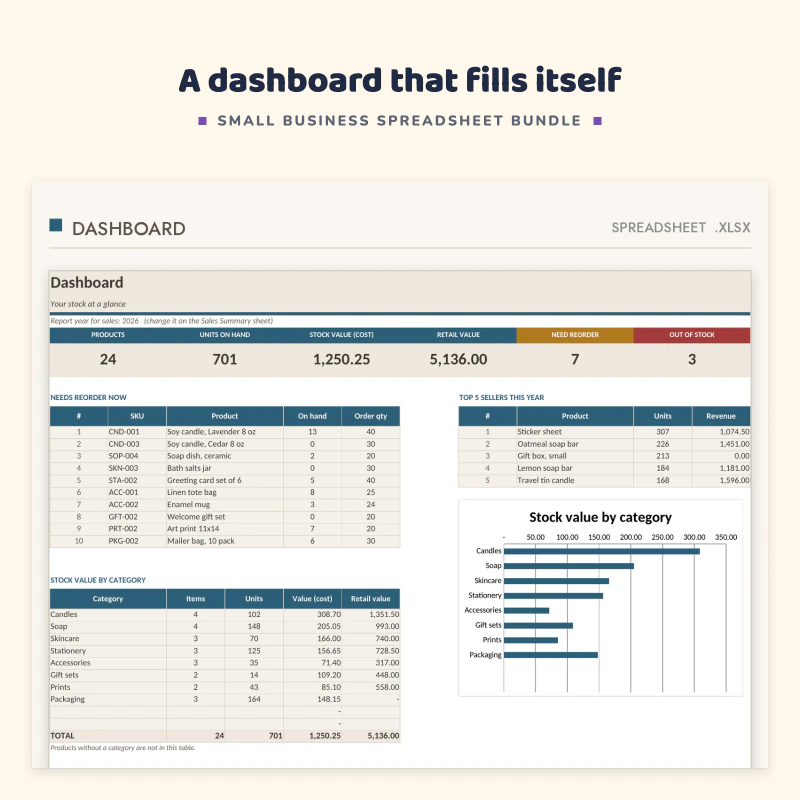Image resolution: width=800 pixels, height=800 pixels.
Task: Click the Candles bar in the chart
Action: pos(602,551)
